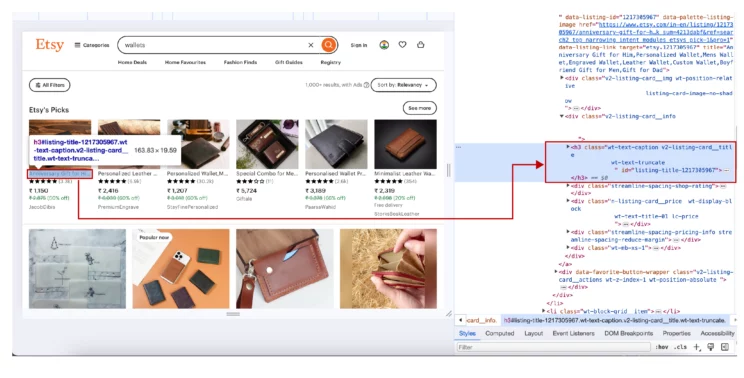The image size is (744, 378).
Task: Open the Gift Guides menu link
Action: 288,62
